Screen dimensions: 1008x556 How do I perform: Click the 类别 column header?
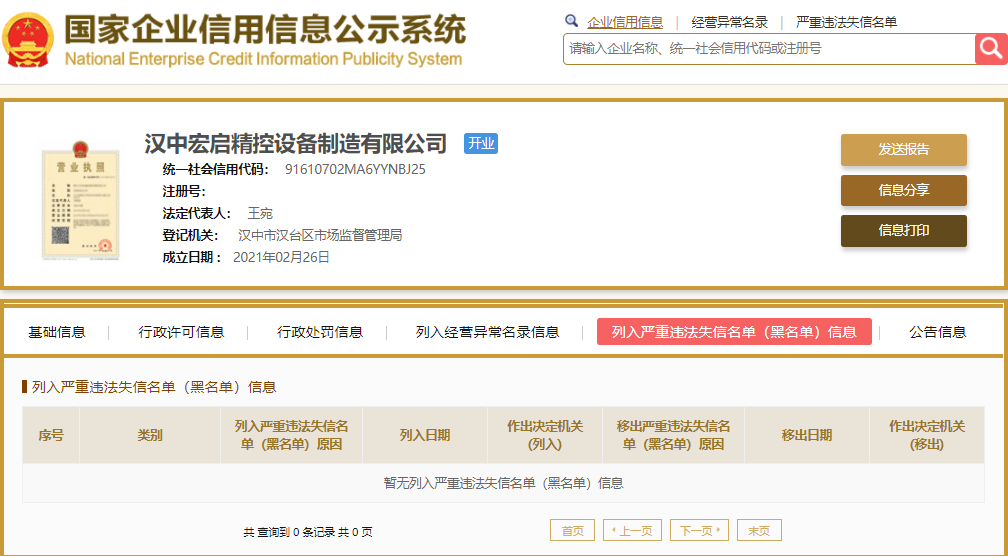click(x=150, y=435)
